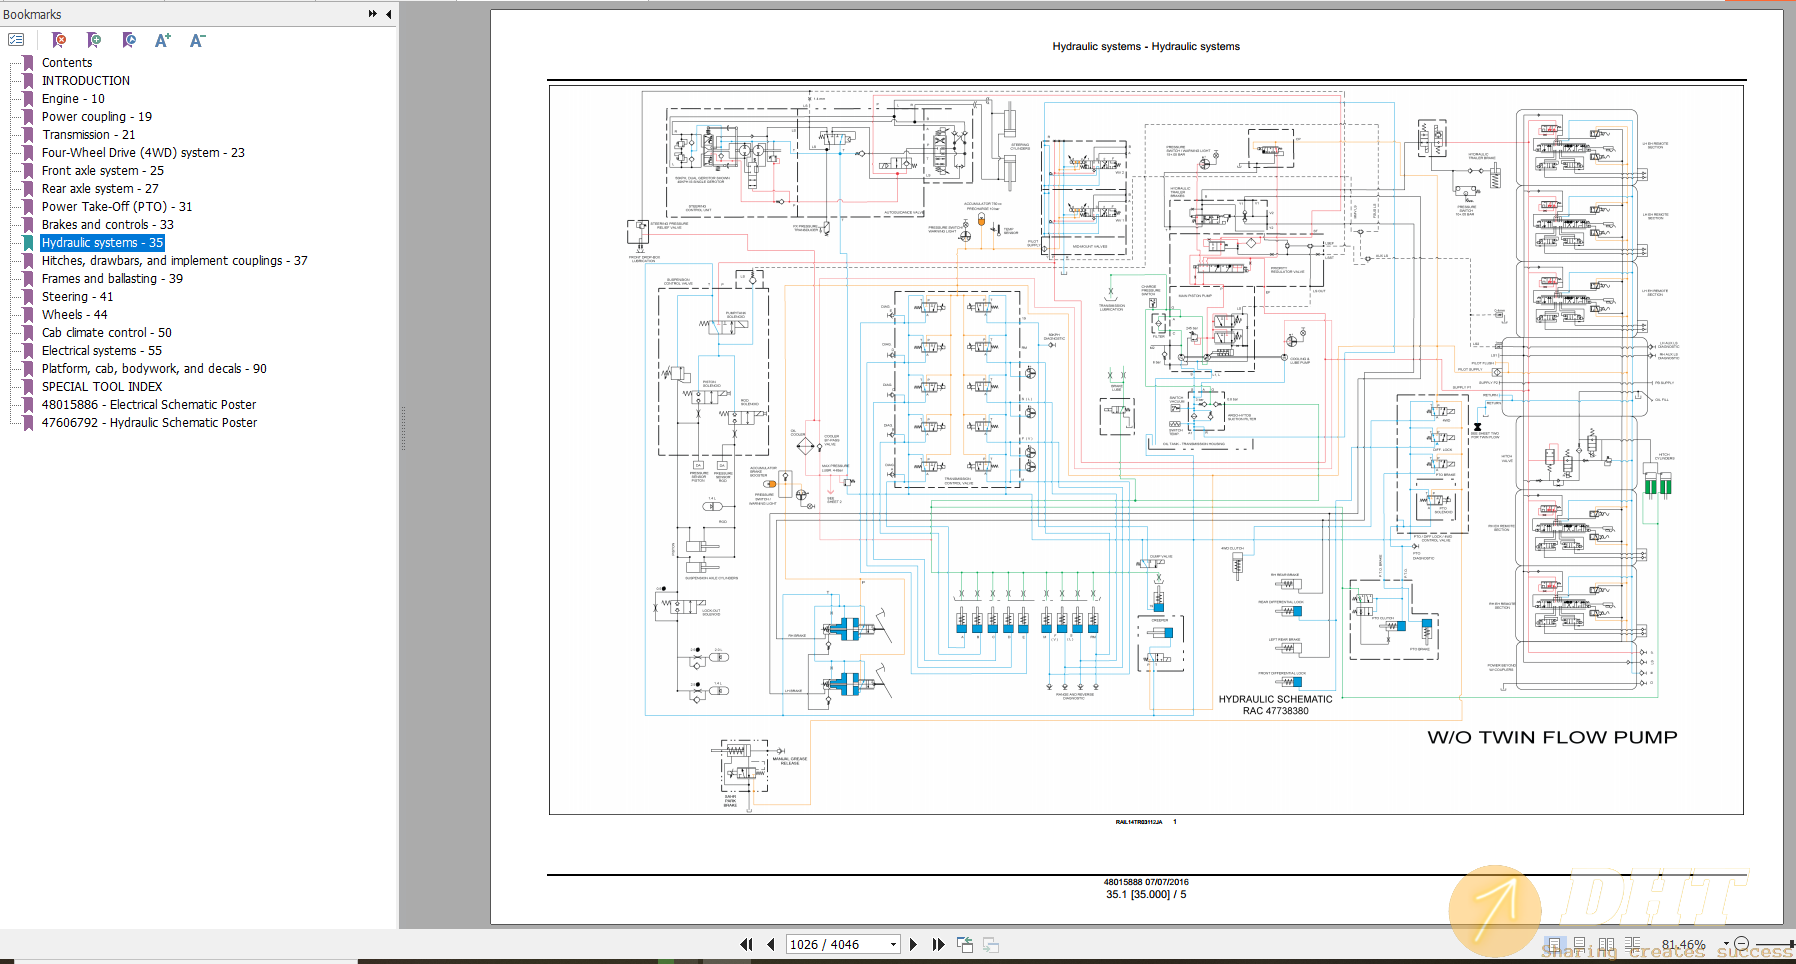1796x964 pixels.
Task: Go to the previous view icon
Action: coord(965,943)
